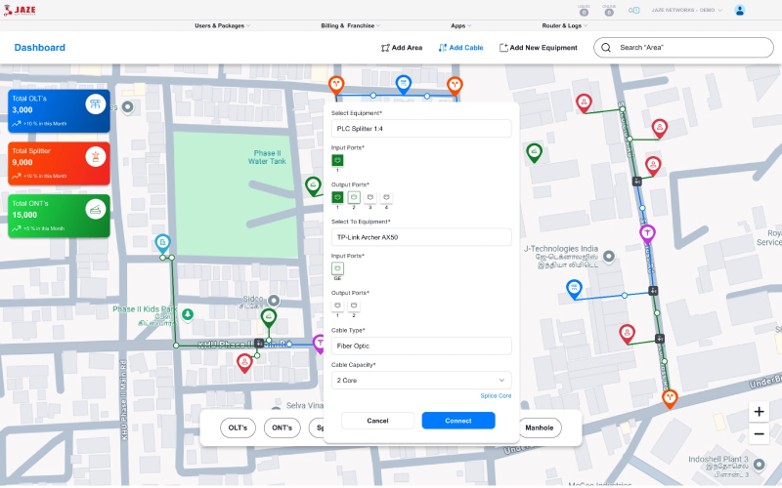Viewport: 782px width, 488px height.
Task: Select output port 3 of PLC Splitter
Action: point(370,198)
